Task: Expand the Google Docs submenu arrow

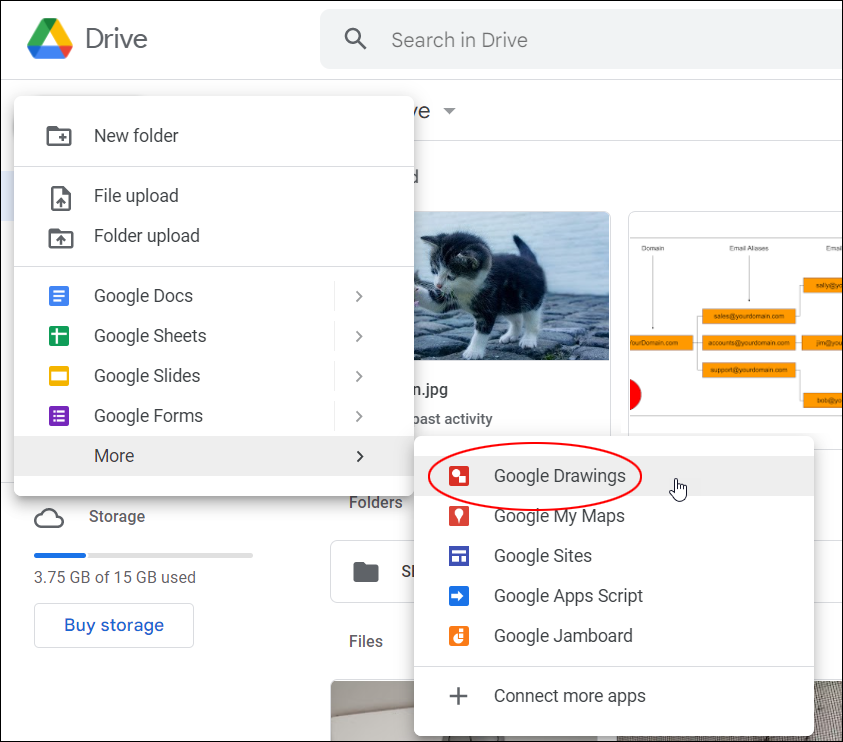Action: pyautogui.click(x=359, y=296)
